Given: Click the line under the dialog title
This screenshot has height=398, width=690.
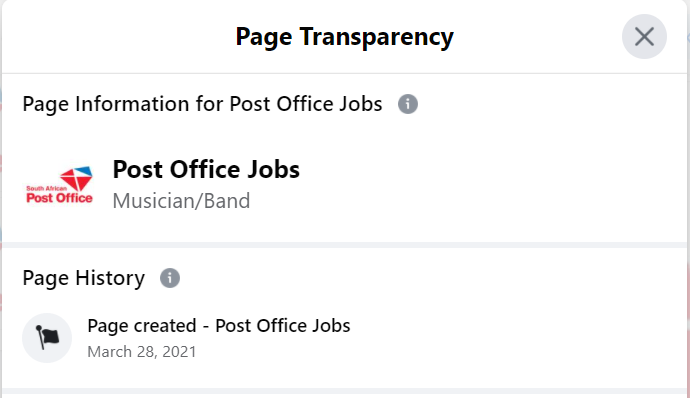Looking at the screenshot, I should 345,73.
